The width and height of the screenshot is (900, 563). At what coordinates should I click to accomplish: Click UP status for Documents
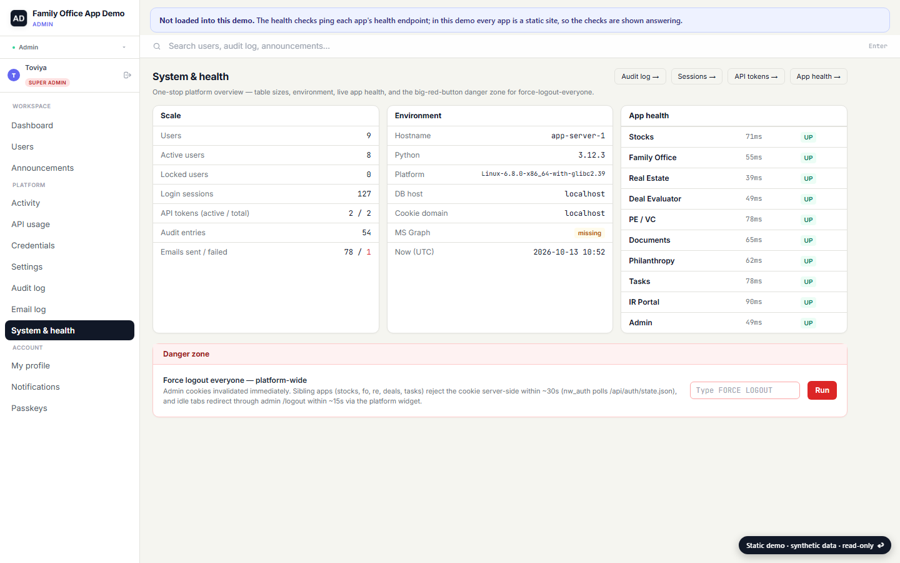tap(808, 240)
